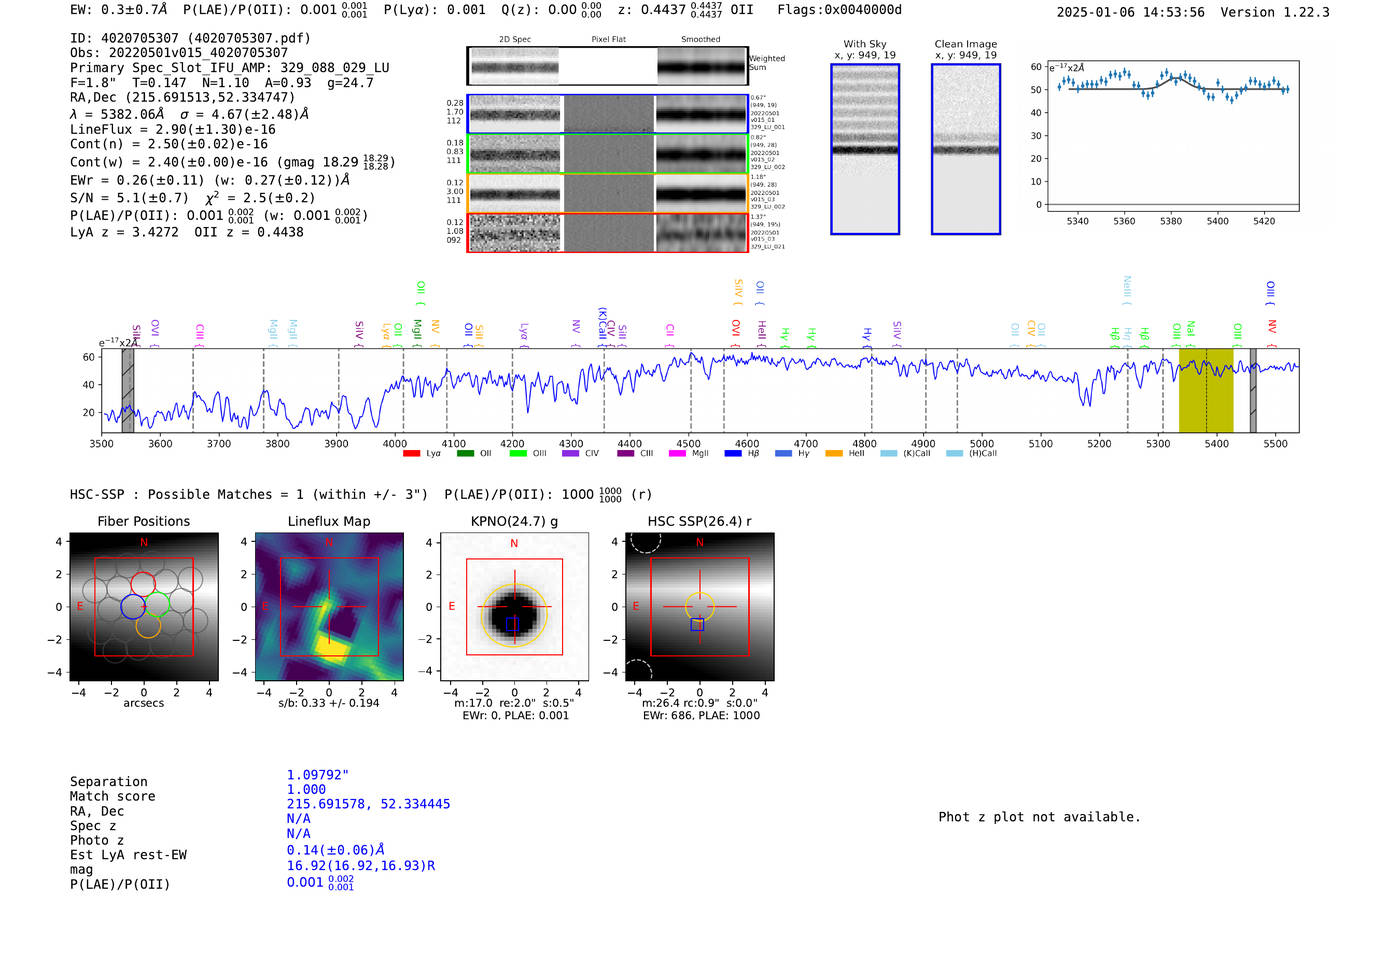The height and width of the screenshot is (953, 1400).
Task: Click the Flags:0x0040000d header text
Action: point(839,10)
